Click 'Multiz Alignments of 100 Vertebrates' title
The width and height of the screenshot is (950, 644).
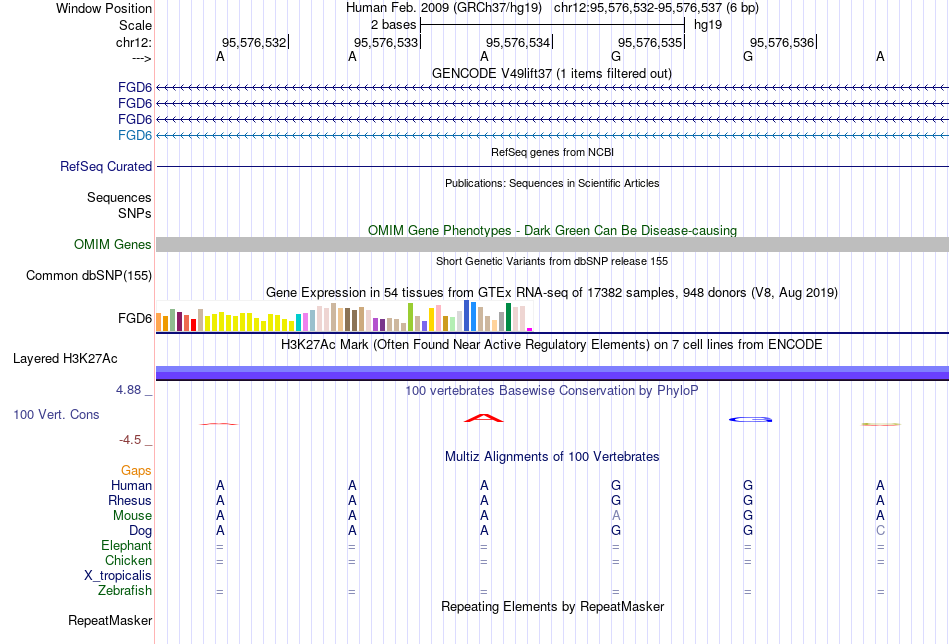click(x=552, y=457)
